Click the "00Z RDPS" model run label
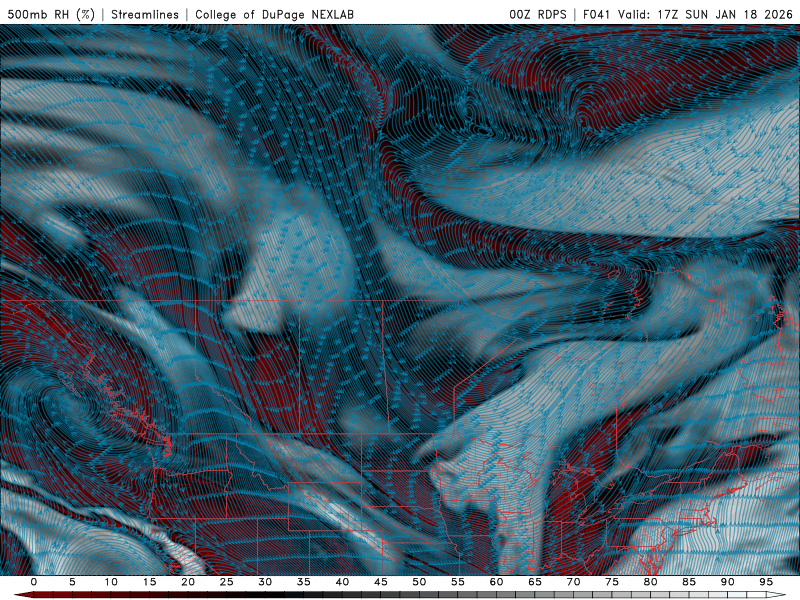Image resolution: width=800 pixels, height=600 pixels. coord(538,14)
